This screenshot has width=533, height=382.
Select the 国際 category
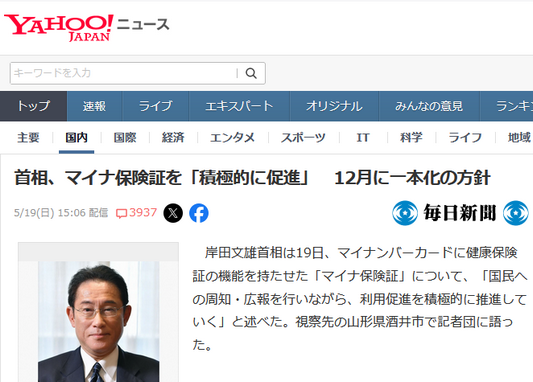click(x=125, y=138)
